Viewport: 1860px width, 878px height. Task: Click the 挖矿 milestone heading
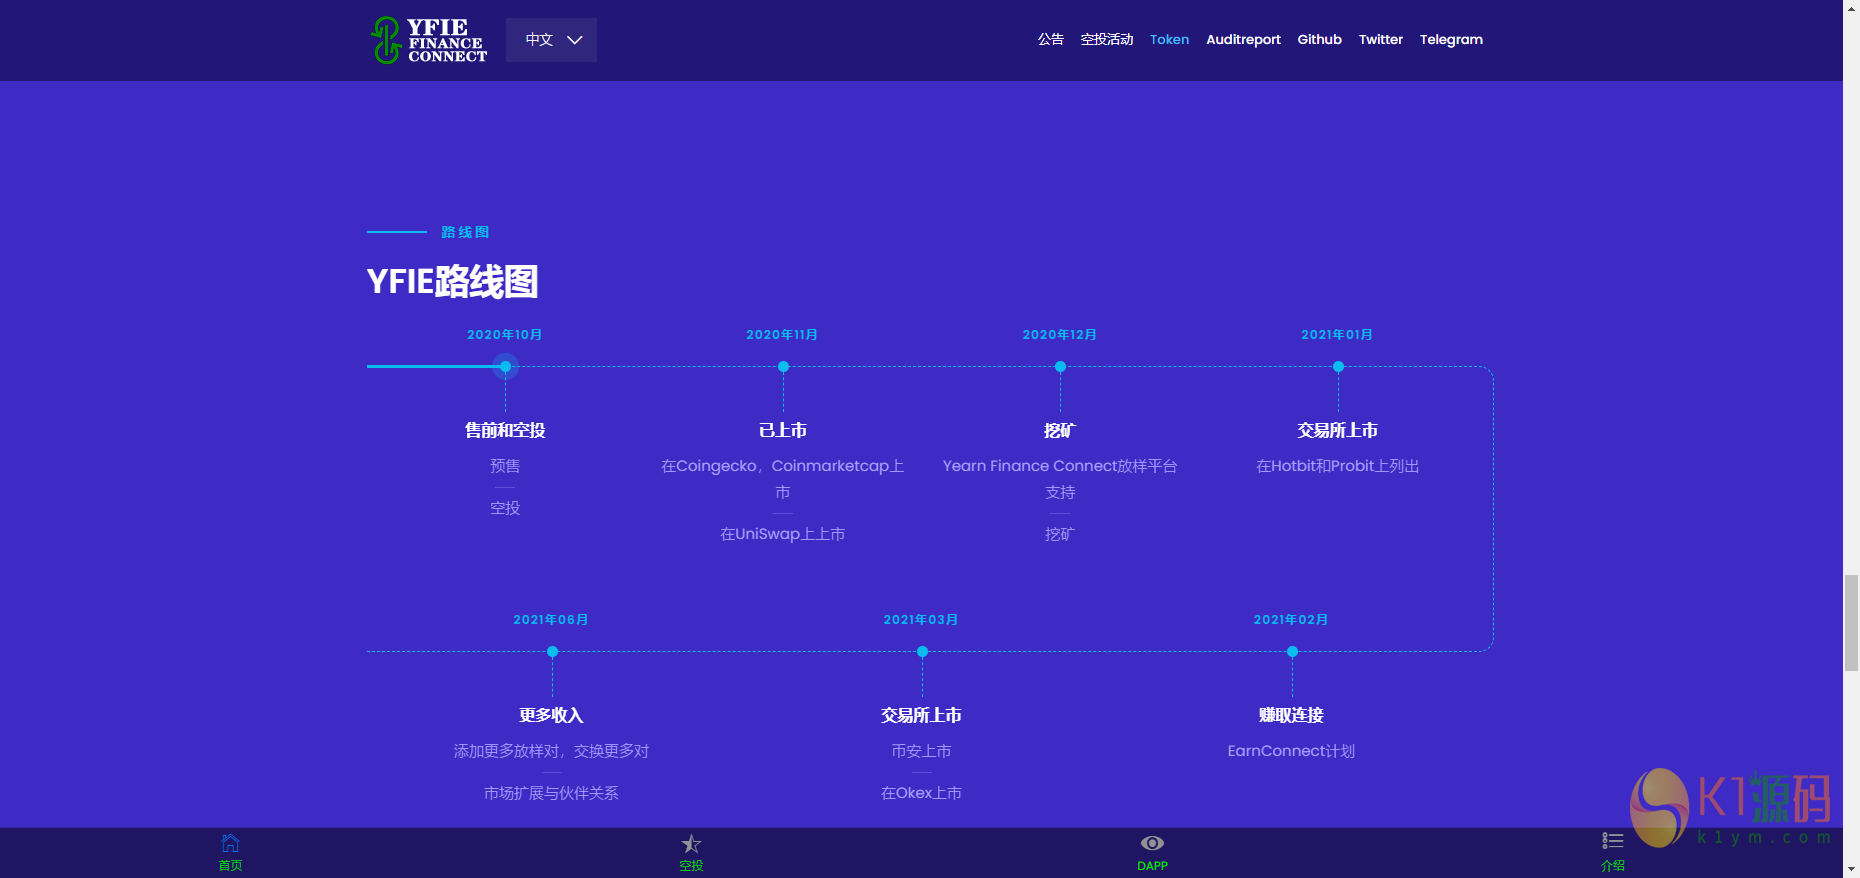tap(1060, 430)
